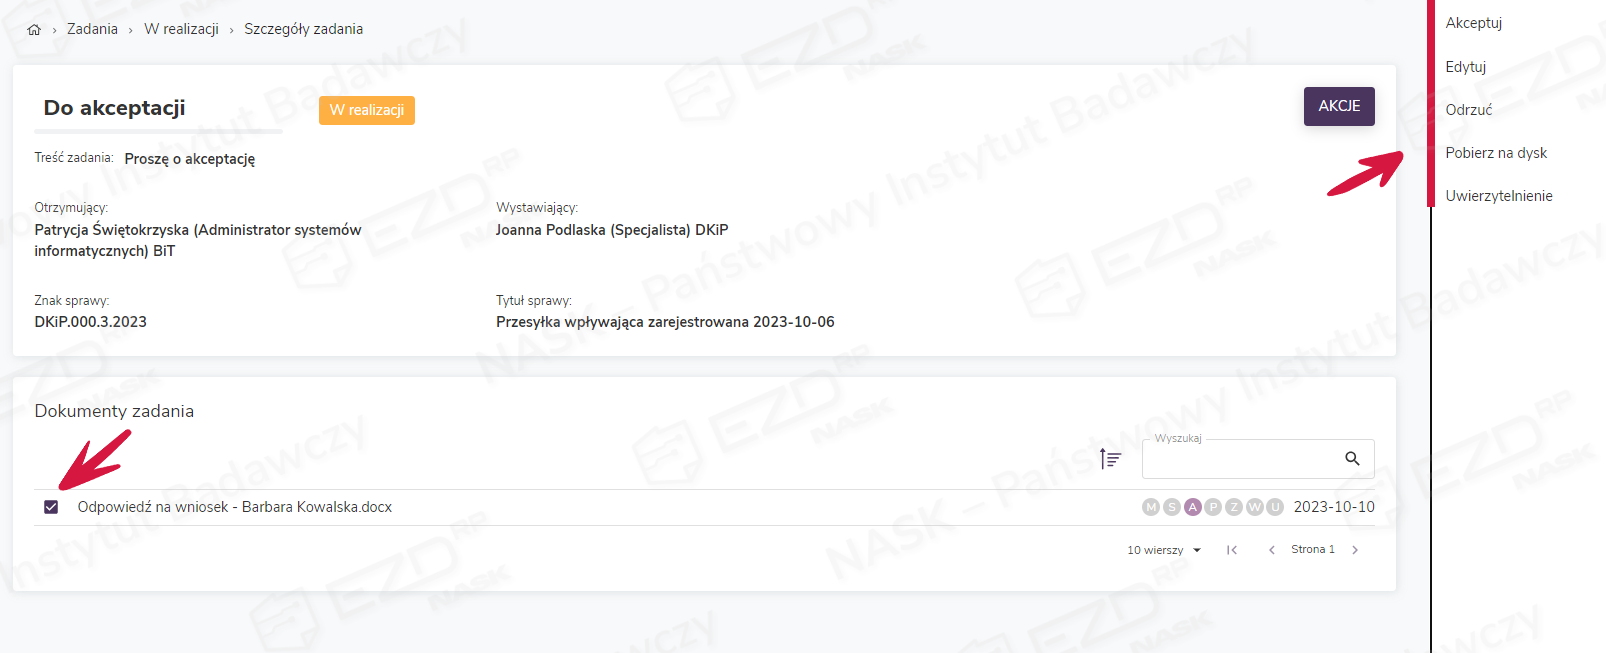1606x653 pixels.
Task: Click the 'U' status badge
Action: 1275,507
